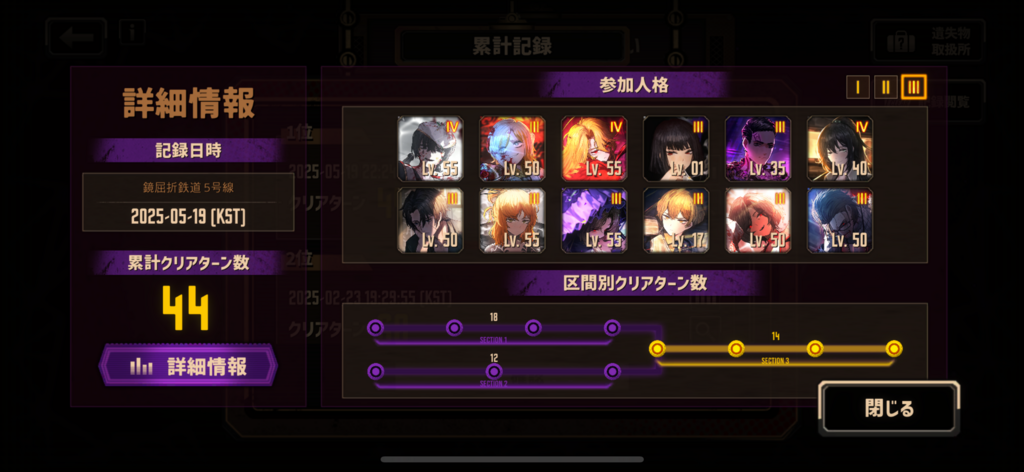Image resolution: width=1024 pixels, height=472 pixels.
Task: Click the bar chart icon on 詳細情報 button
Action: point(141,367)
